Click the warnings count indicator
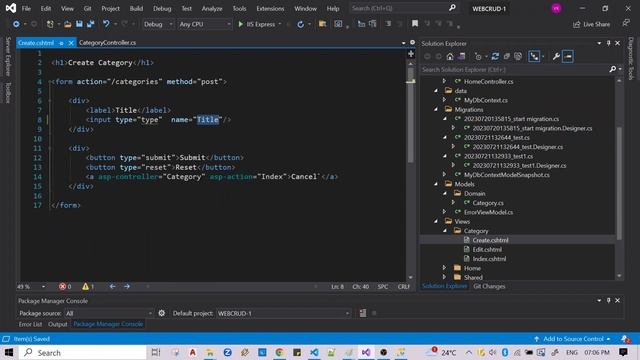The width and height of the screenshot is (640, 360). pos(88,287)
